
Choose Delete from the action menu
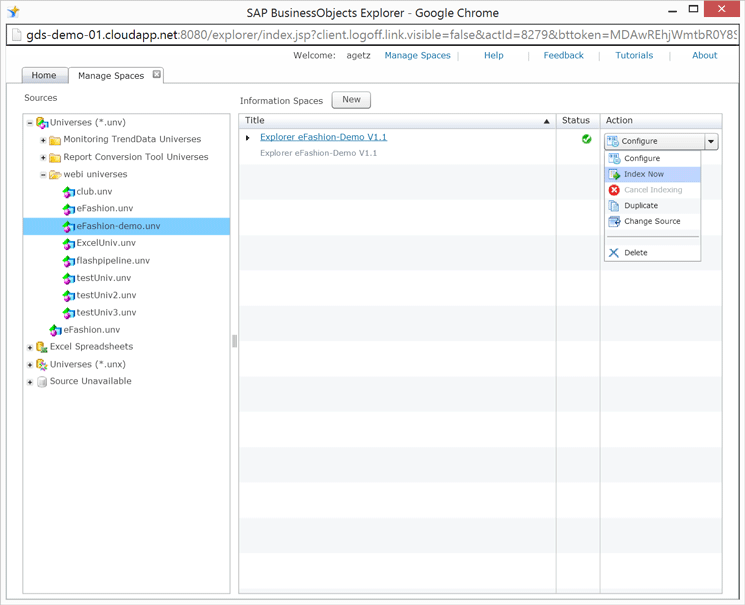(652, 252)
